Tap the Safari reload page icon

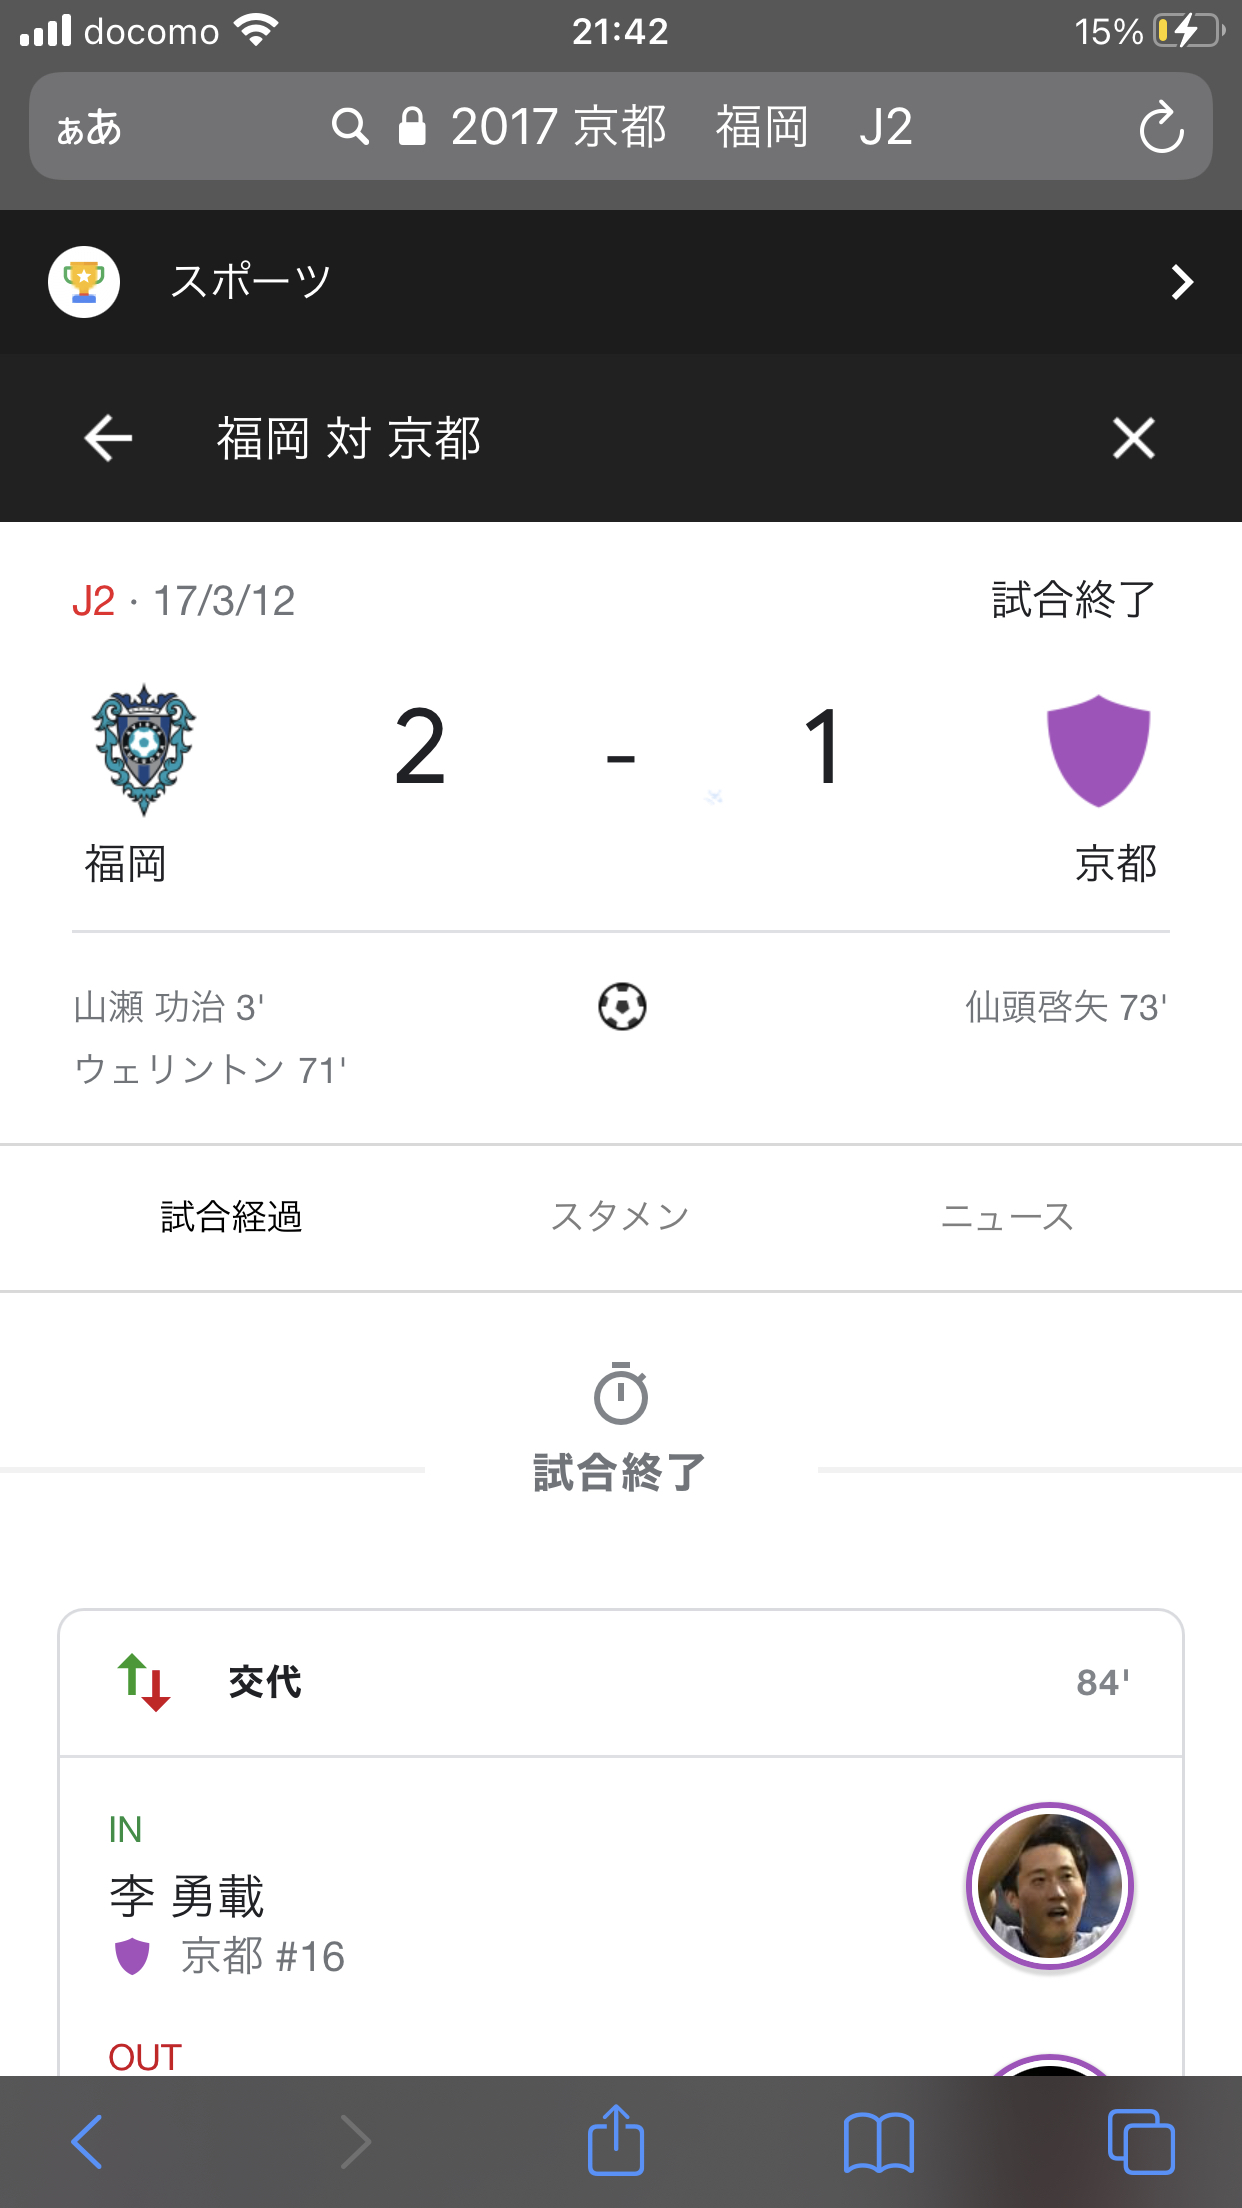(x=1161, y=128)
